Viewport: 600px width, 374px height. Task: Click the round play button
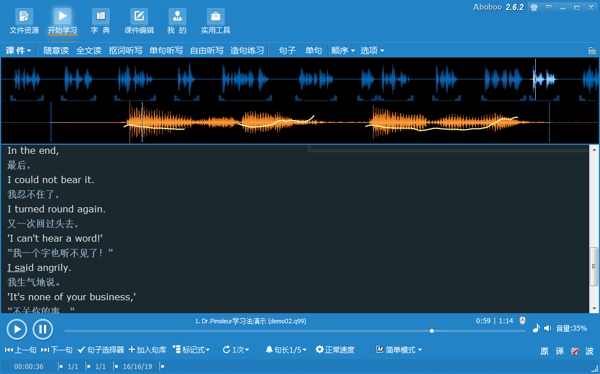tap(17, 329)
